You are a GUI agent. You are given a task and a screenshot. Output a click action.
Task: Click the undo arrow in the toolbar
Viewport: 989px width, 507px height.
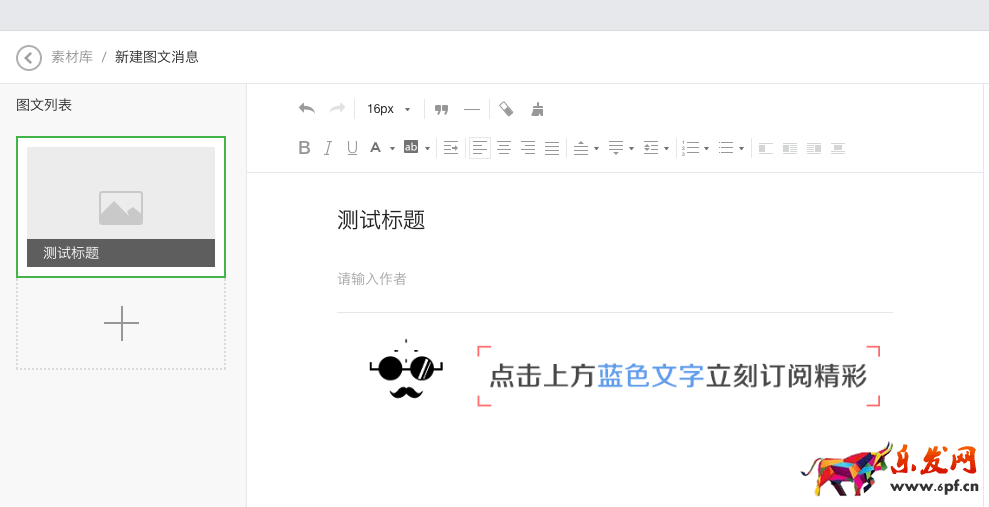[x=307, y=109]
